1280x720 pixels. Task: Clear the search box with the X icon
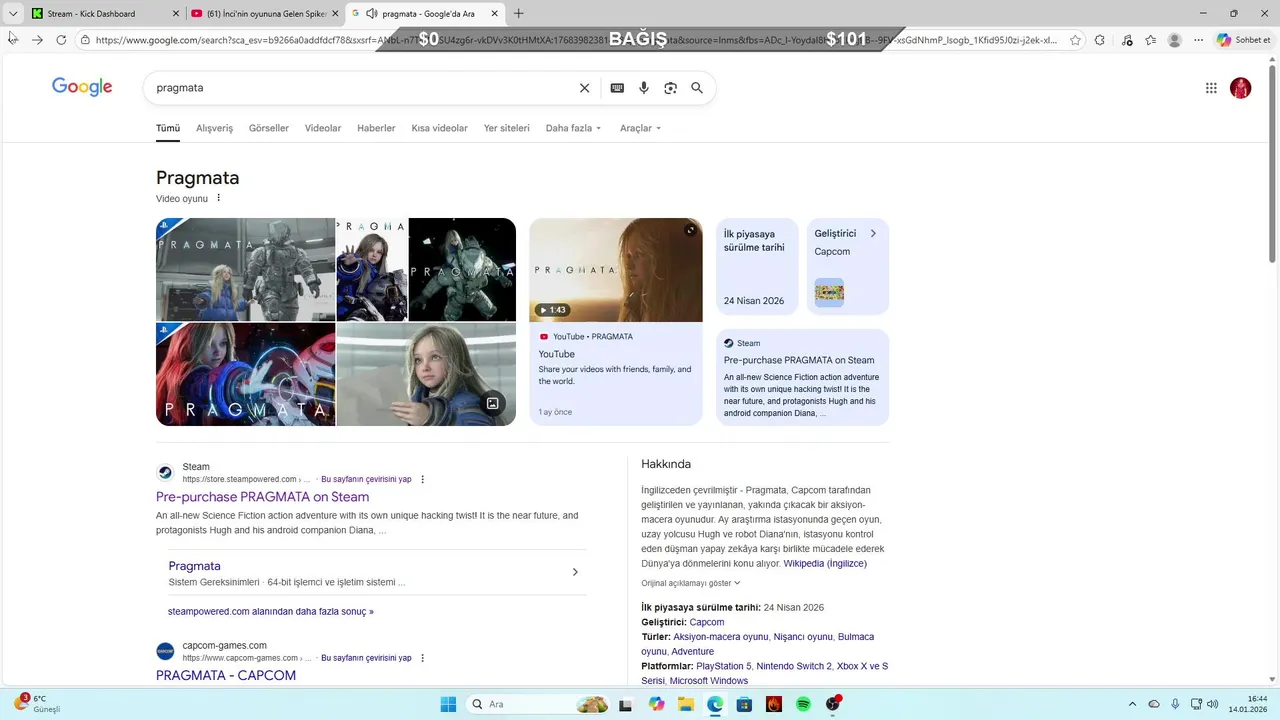pos(585,88)
